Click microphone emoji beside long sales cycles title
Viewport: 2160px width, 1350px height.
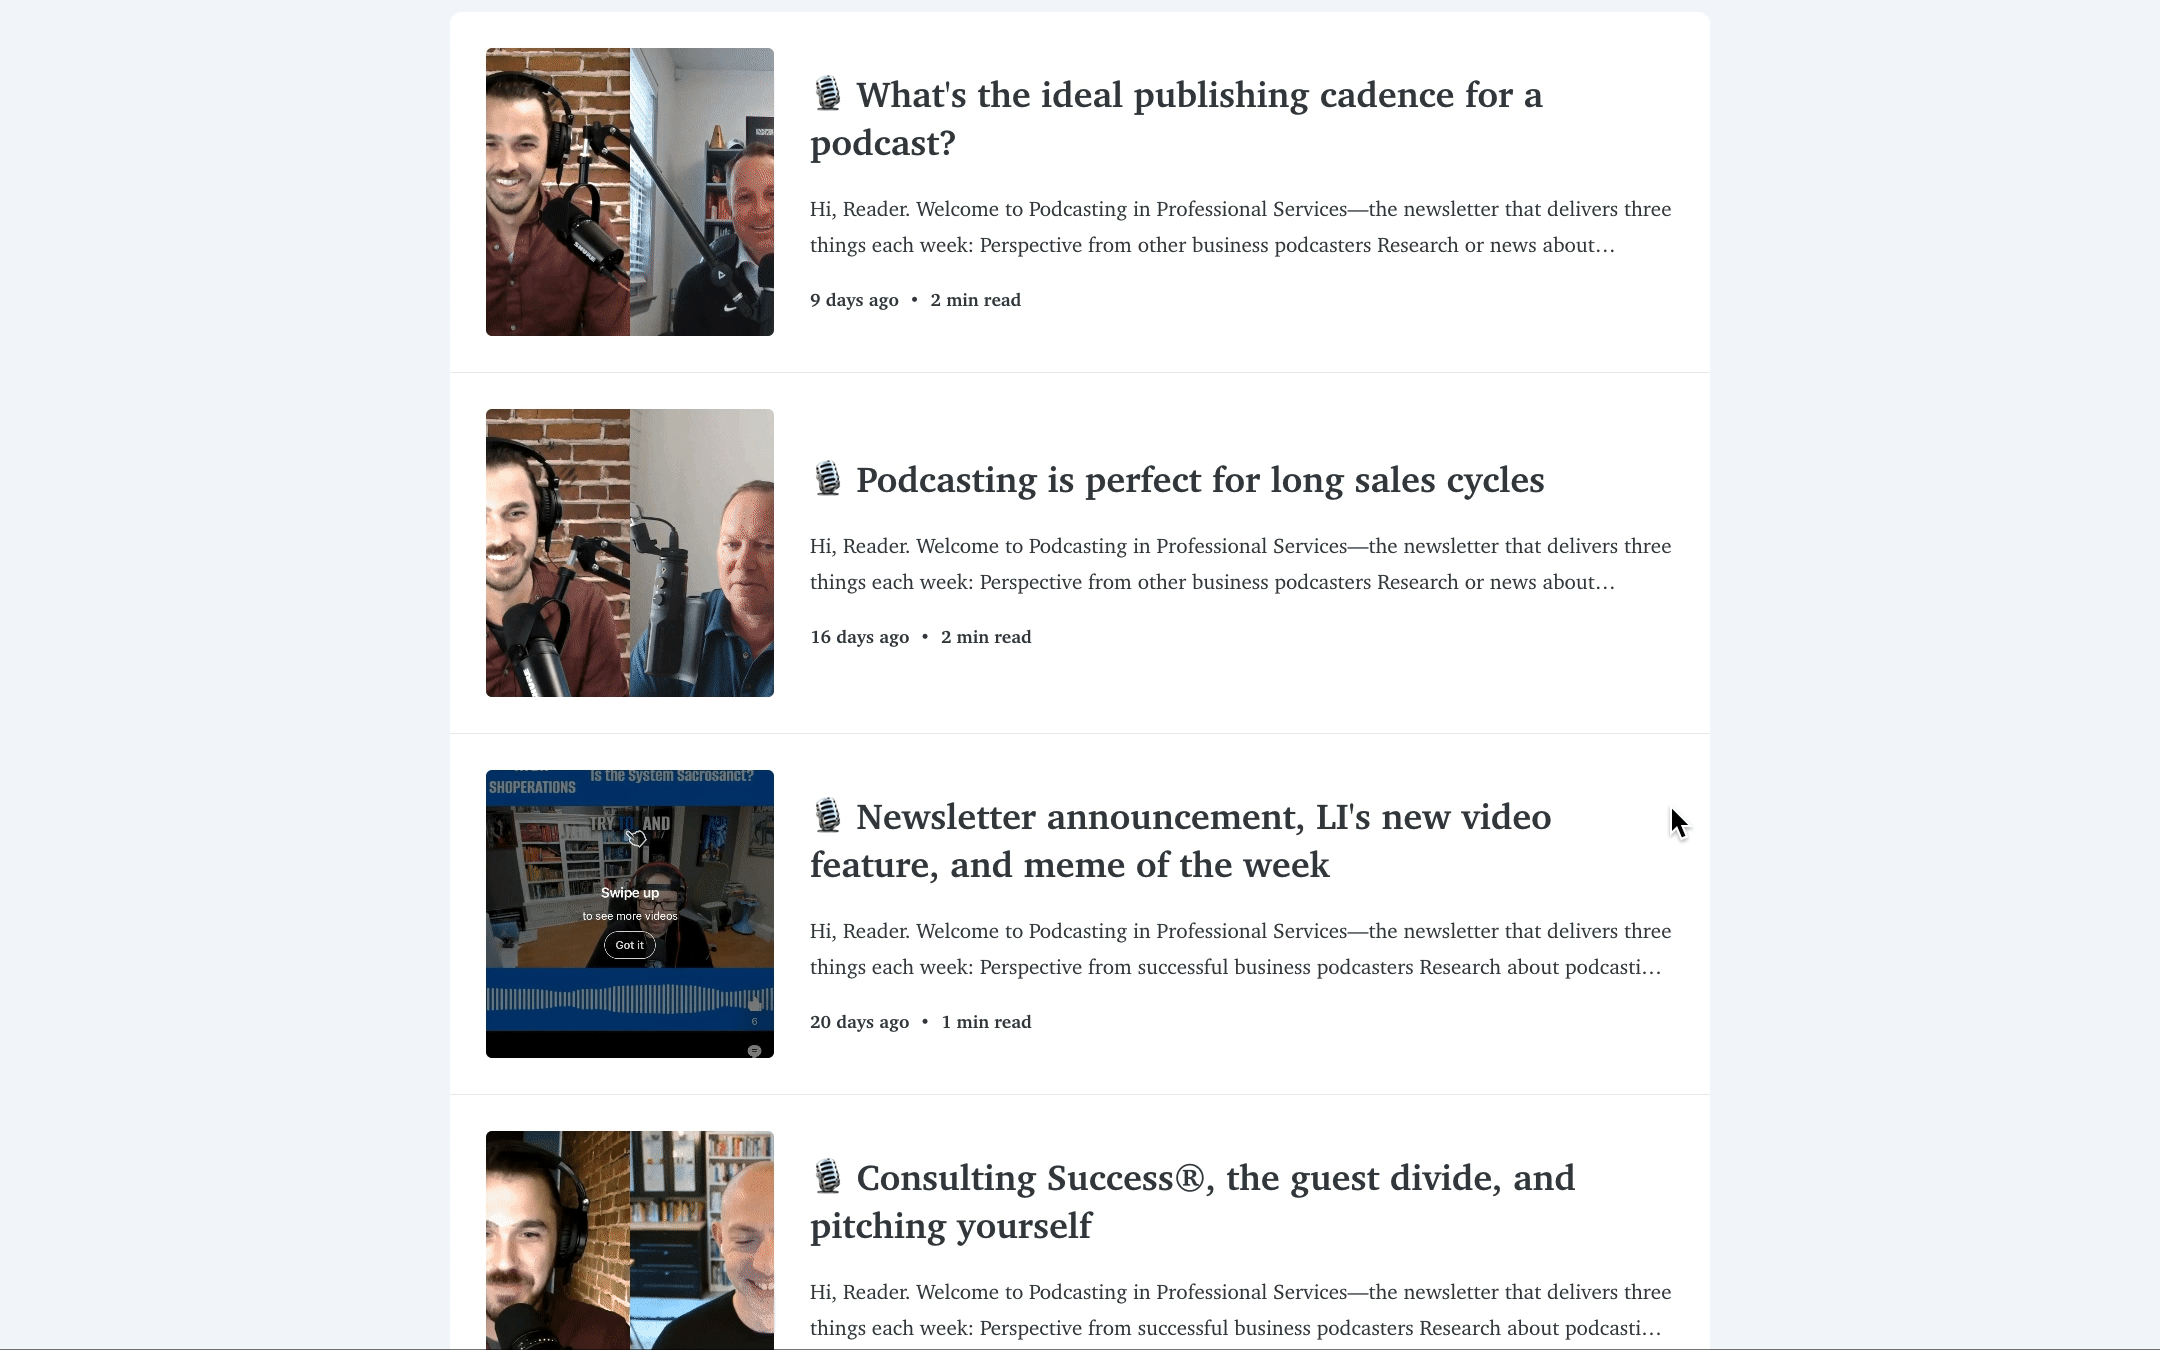827,479
